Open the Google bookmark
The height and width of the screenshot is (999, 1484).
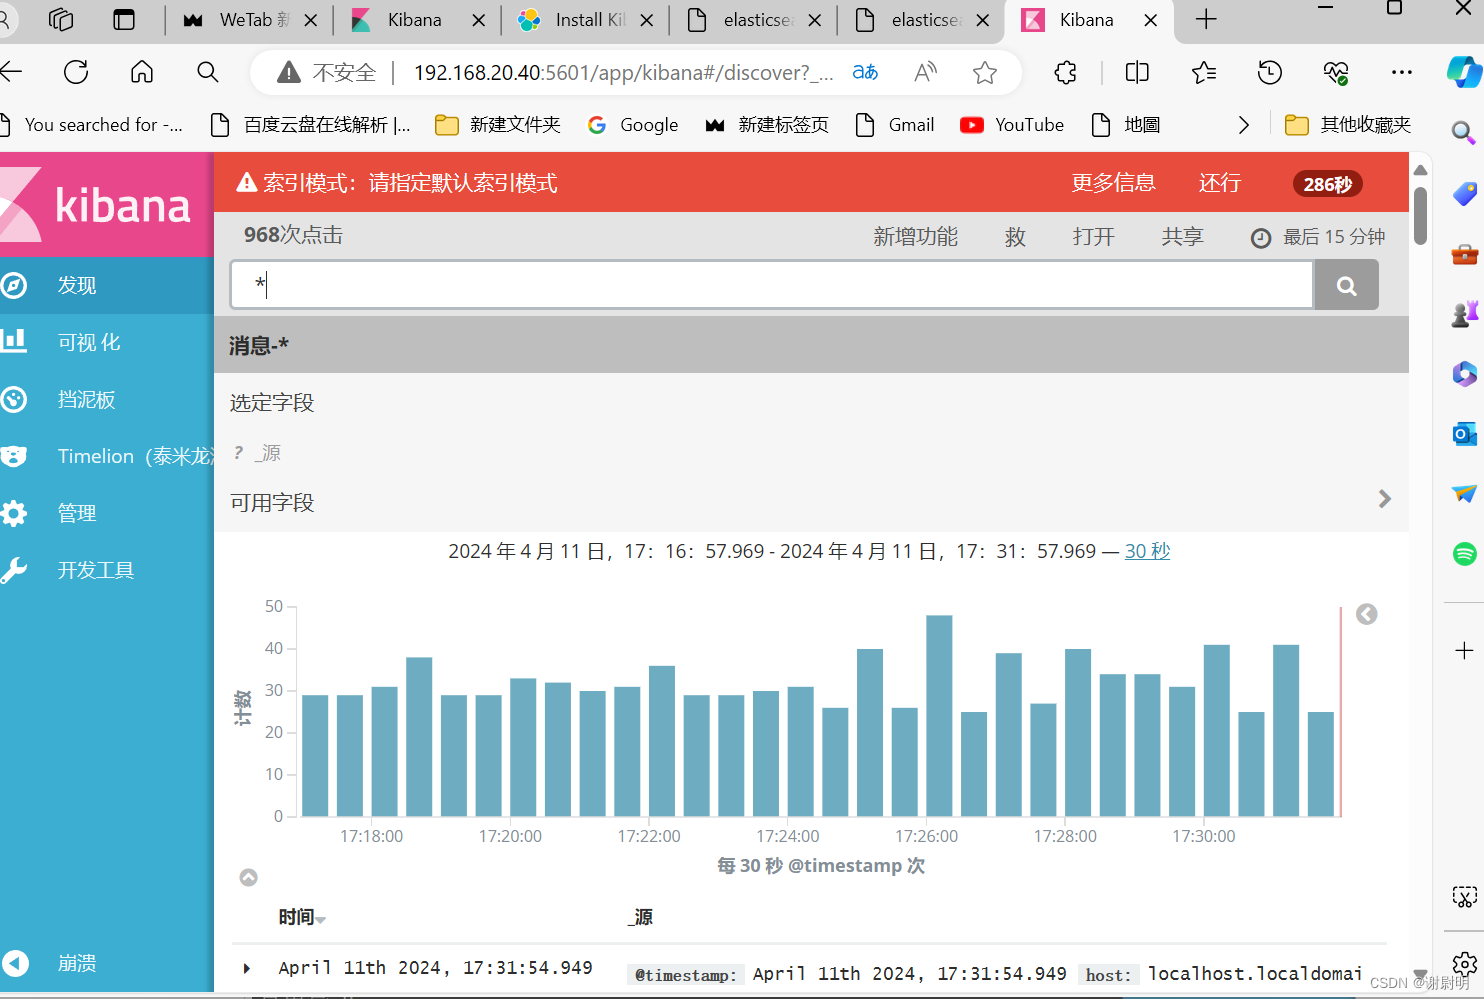click(x=632, y=125)
